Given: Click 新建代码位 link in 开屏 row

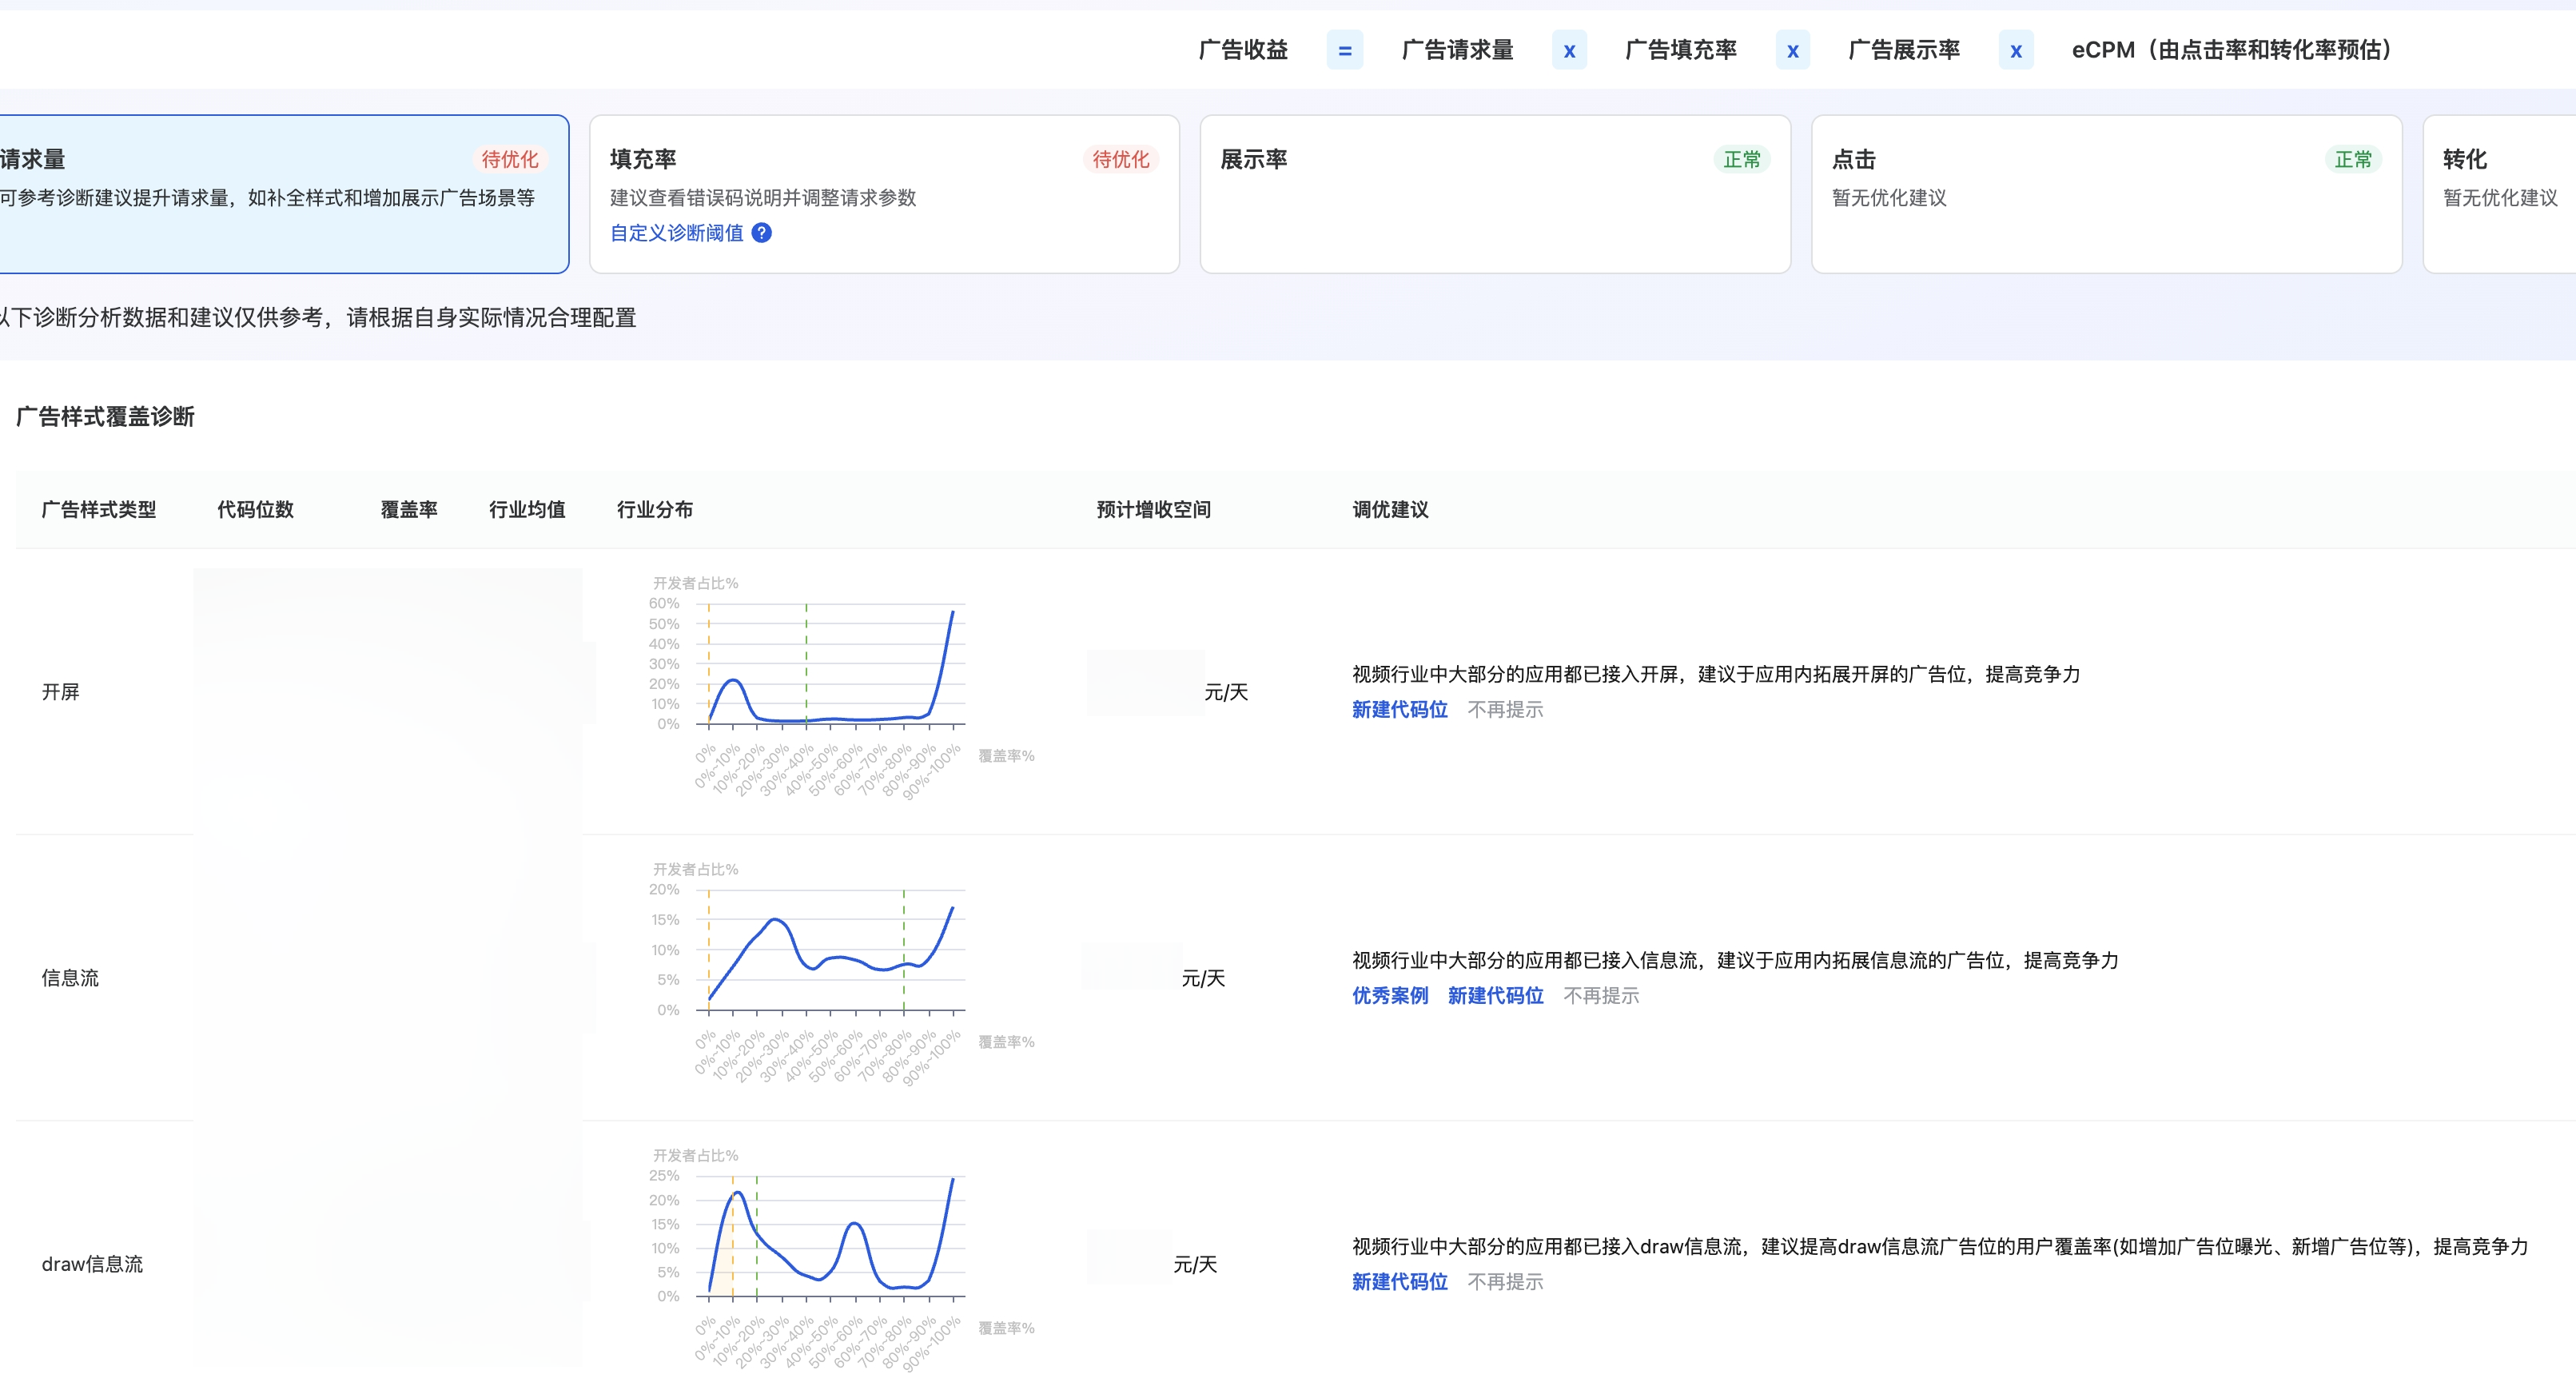Looking at the screenshot, I should (x=1399, y=709).
